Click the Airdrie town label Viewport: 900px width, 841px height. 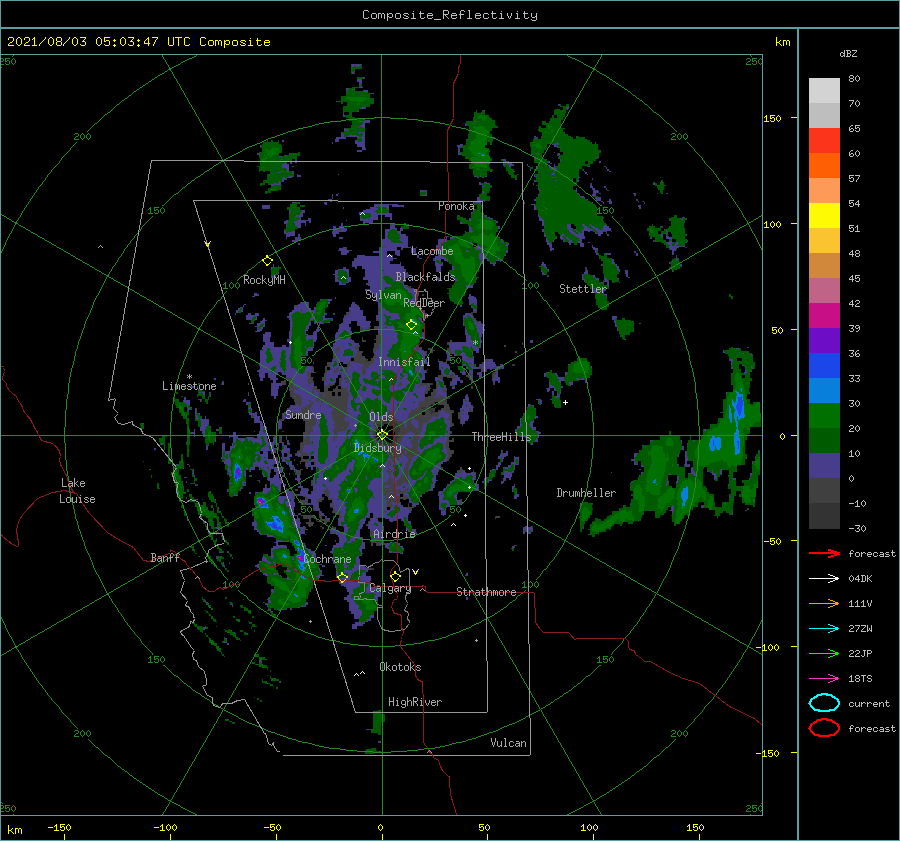[x=394, y=534]
